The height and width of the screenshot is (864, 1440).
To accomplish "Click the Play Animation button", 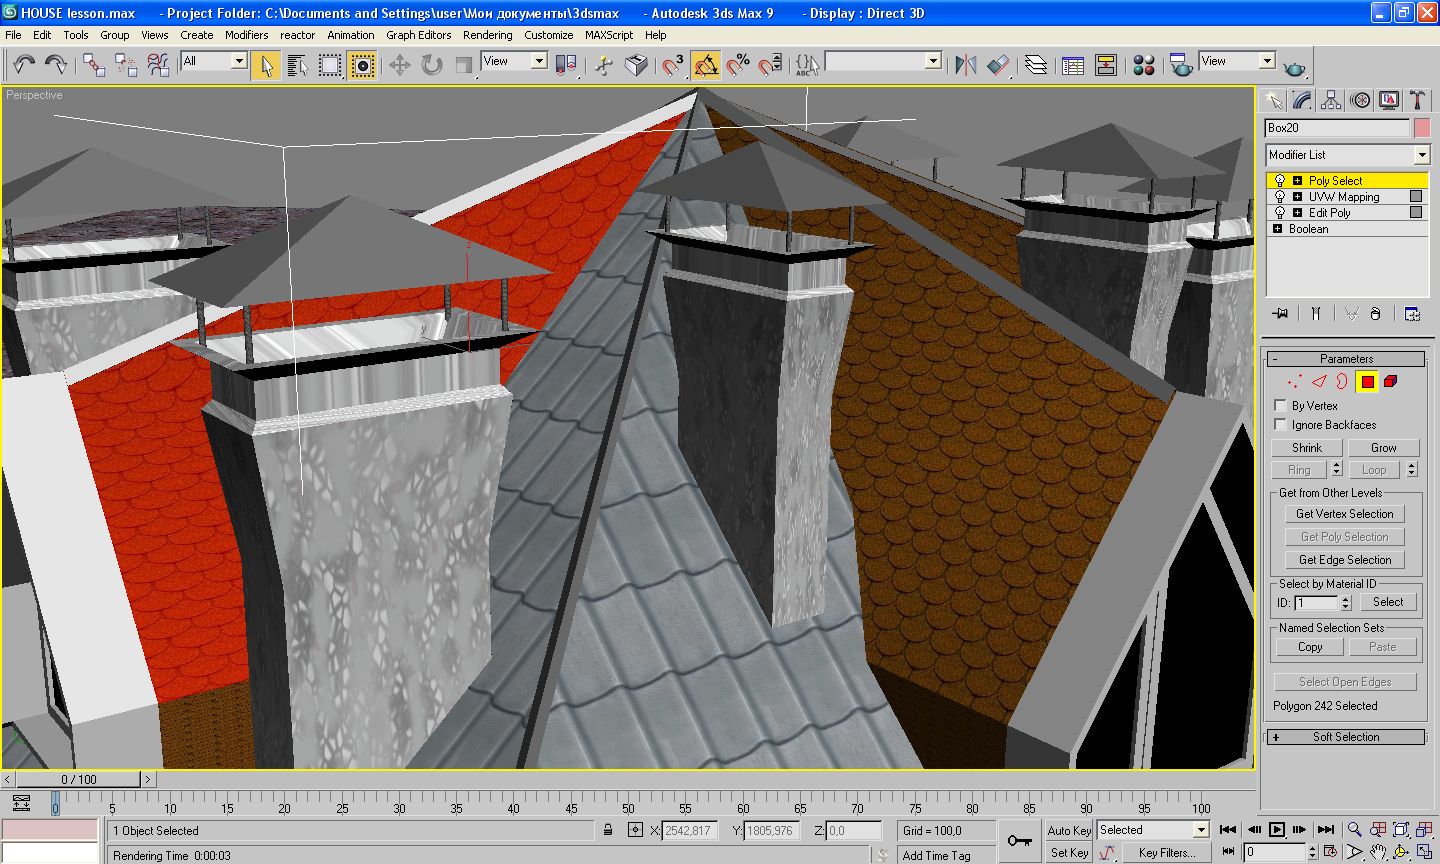I will pyautogui.click(x=1277, y=829).
